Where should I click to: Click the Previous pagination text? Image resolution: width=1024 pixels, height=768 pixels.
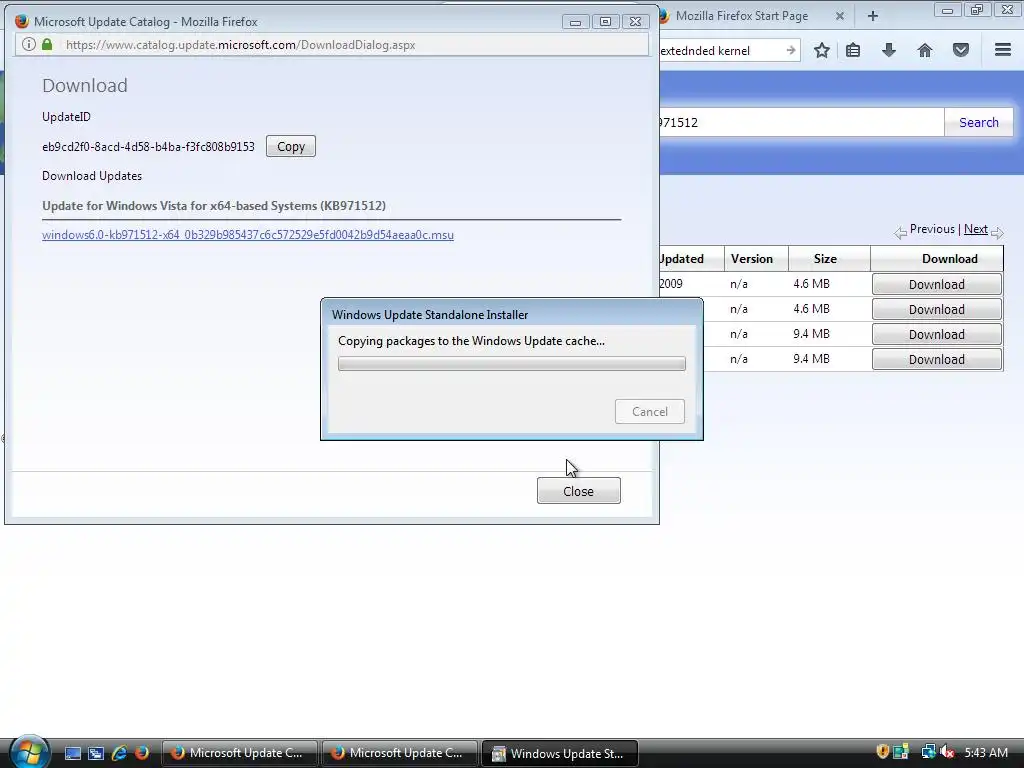pos(932,229)
